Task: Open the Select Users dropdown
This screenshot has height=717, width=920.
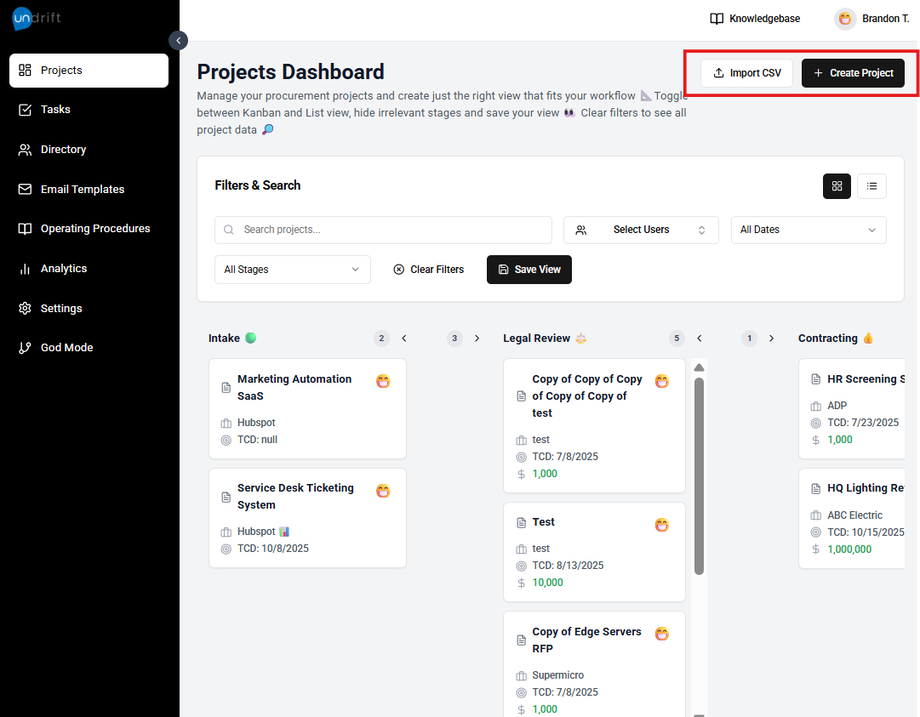Action: [641, 230]
